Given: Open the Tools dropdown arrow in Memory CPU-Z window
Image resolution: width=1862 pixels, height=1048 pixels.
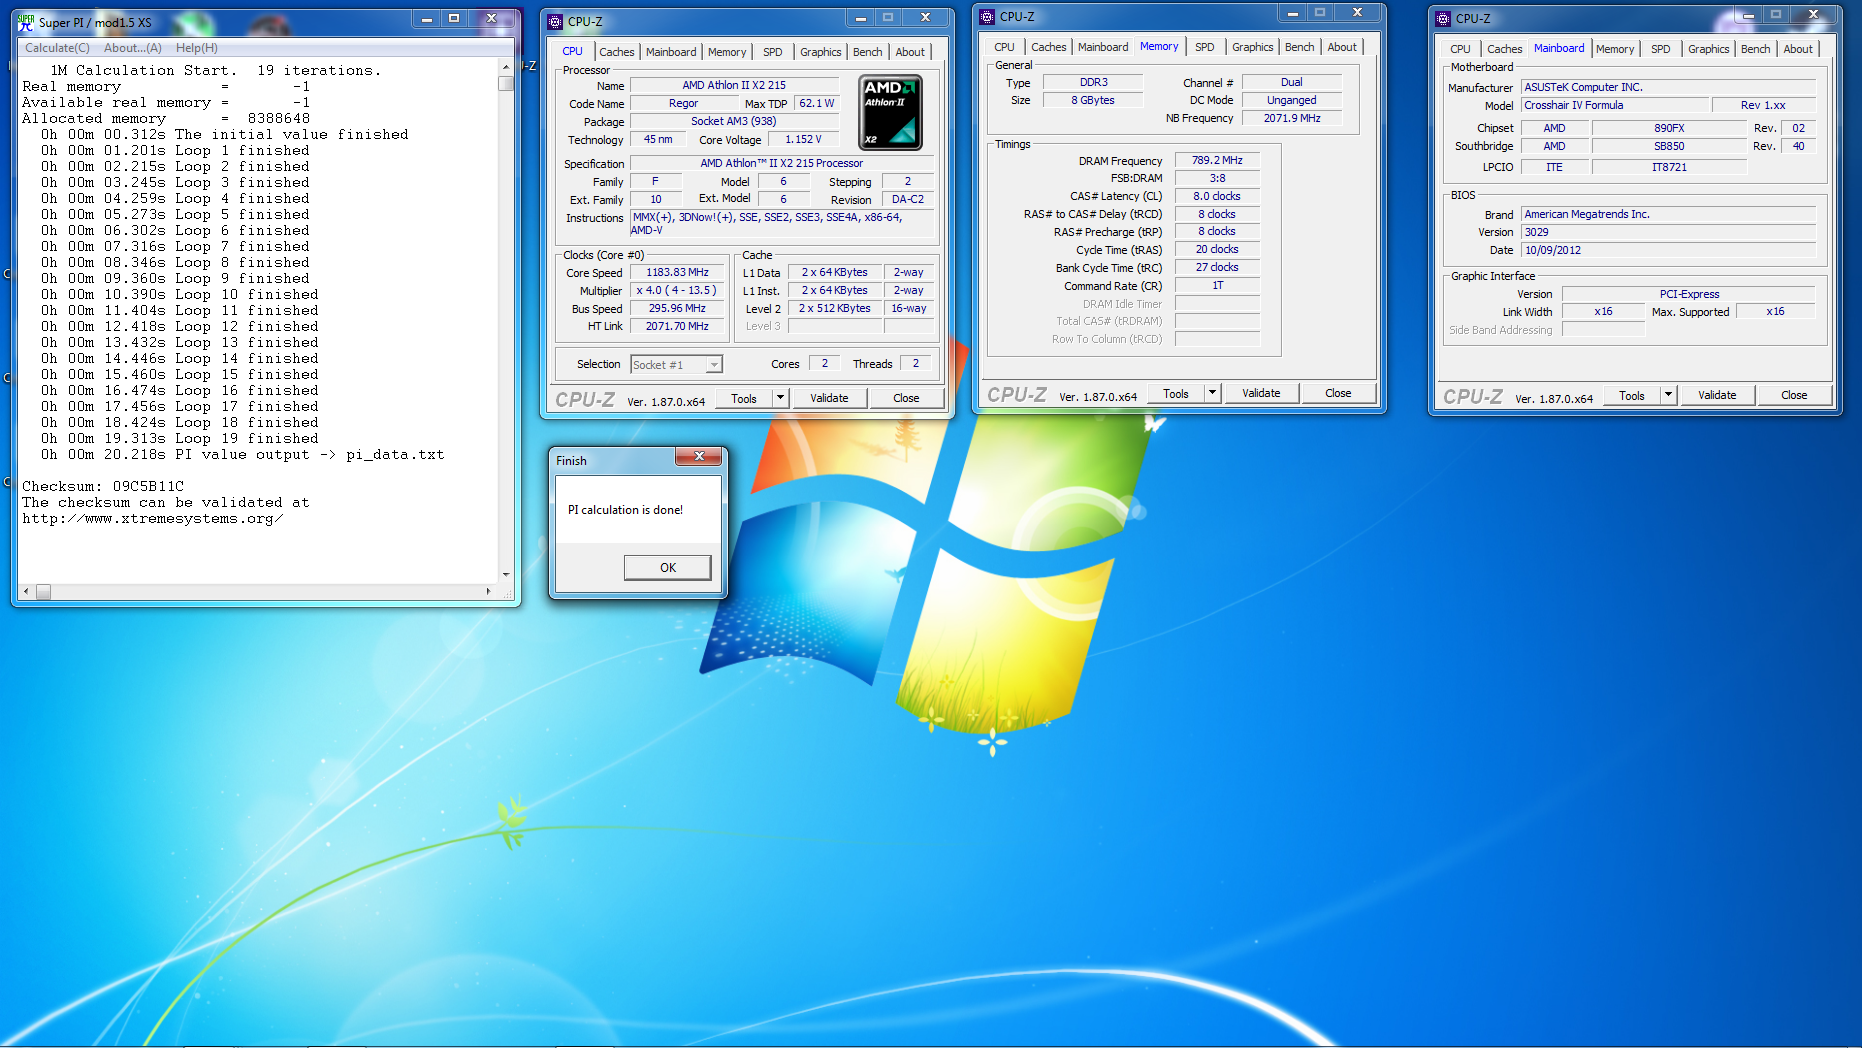Looking at the screenshot, I should pyautogui.click(x=1213, y=393).
